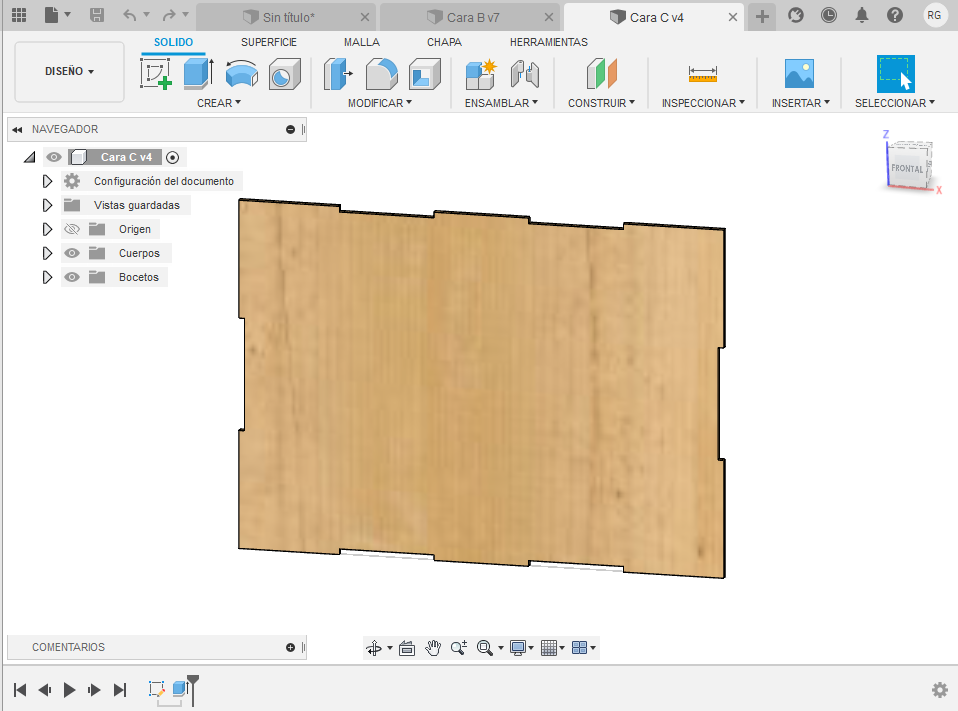Expand the Origen node
This screenshot has width=958, height=711.
click(x=48, y=230)
